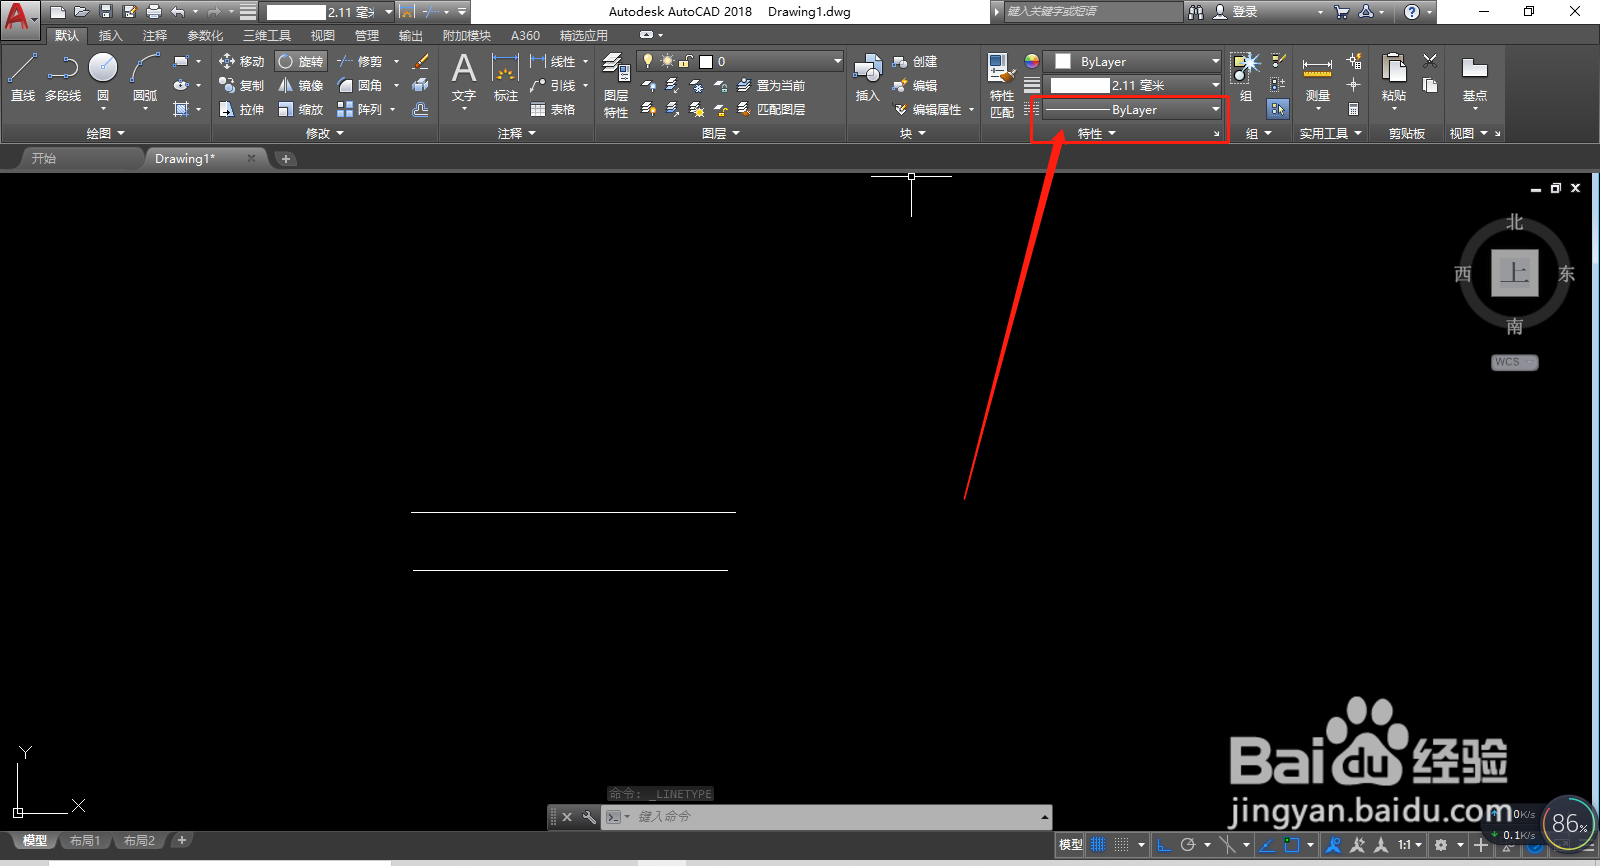Viewport: 1600px width, 866px height.
Task: Toggle isometric drafting in status bar
Action: point(1227,845)
